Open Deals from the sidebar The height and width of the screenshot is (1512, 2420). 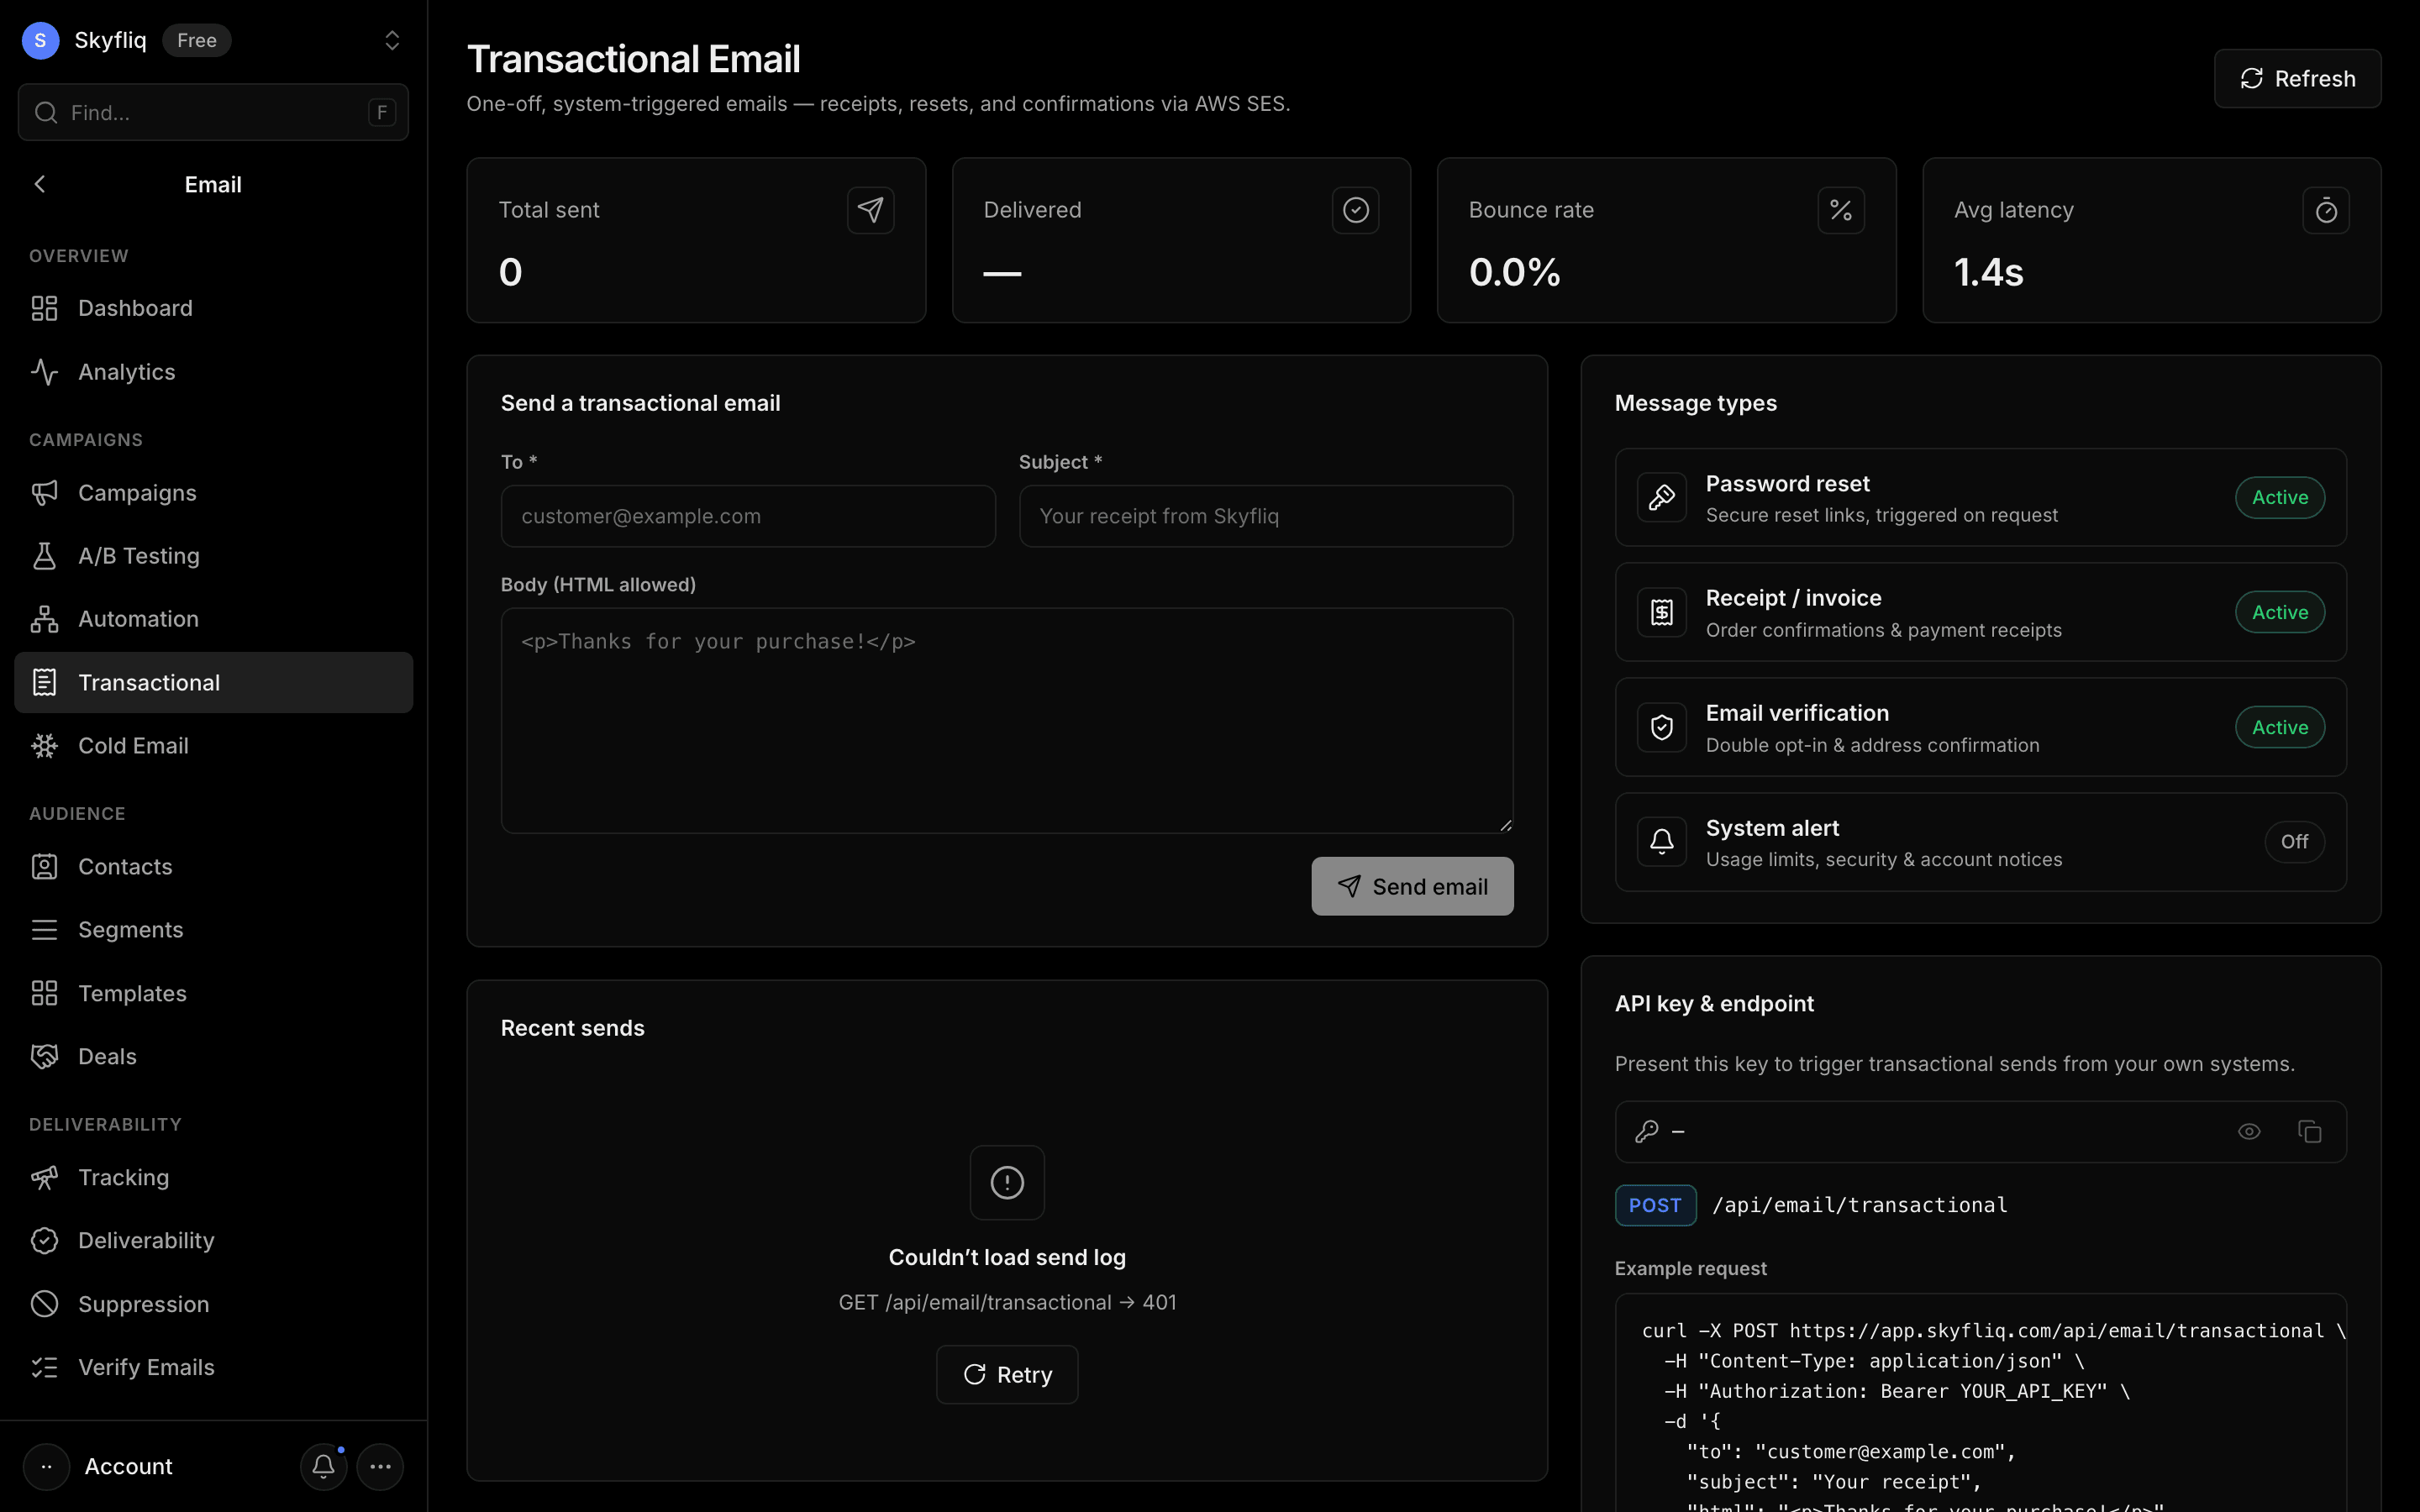point(213,1056)
